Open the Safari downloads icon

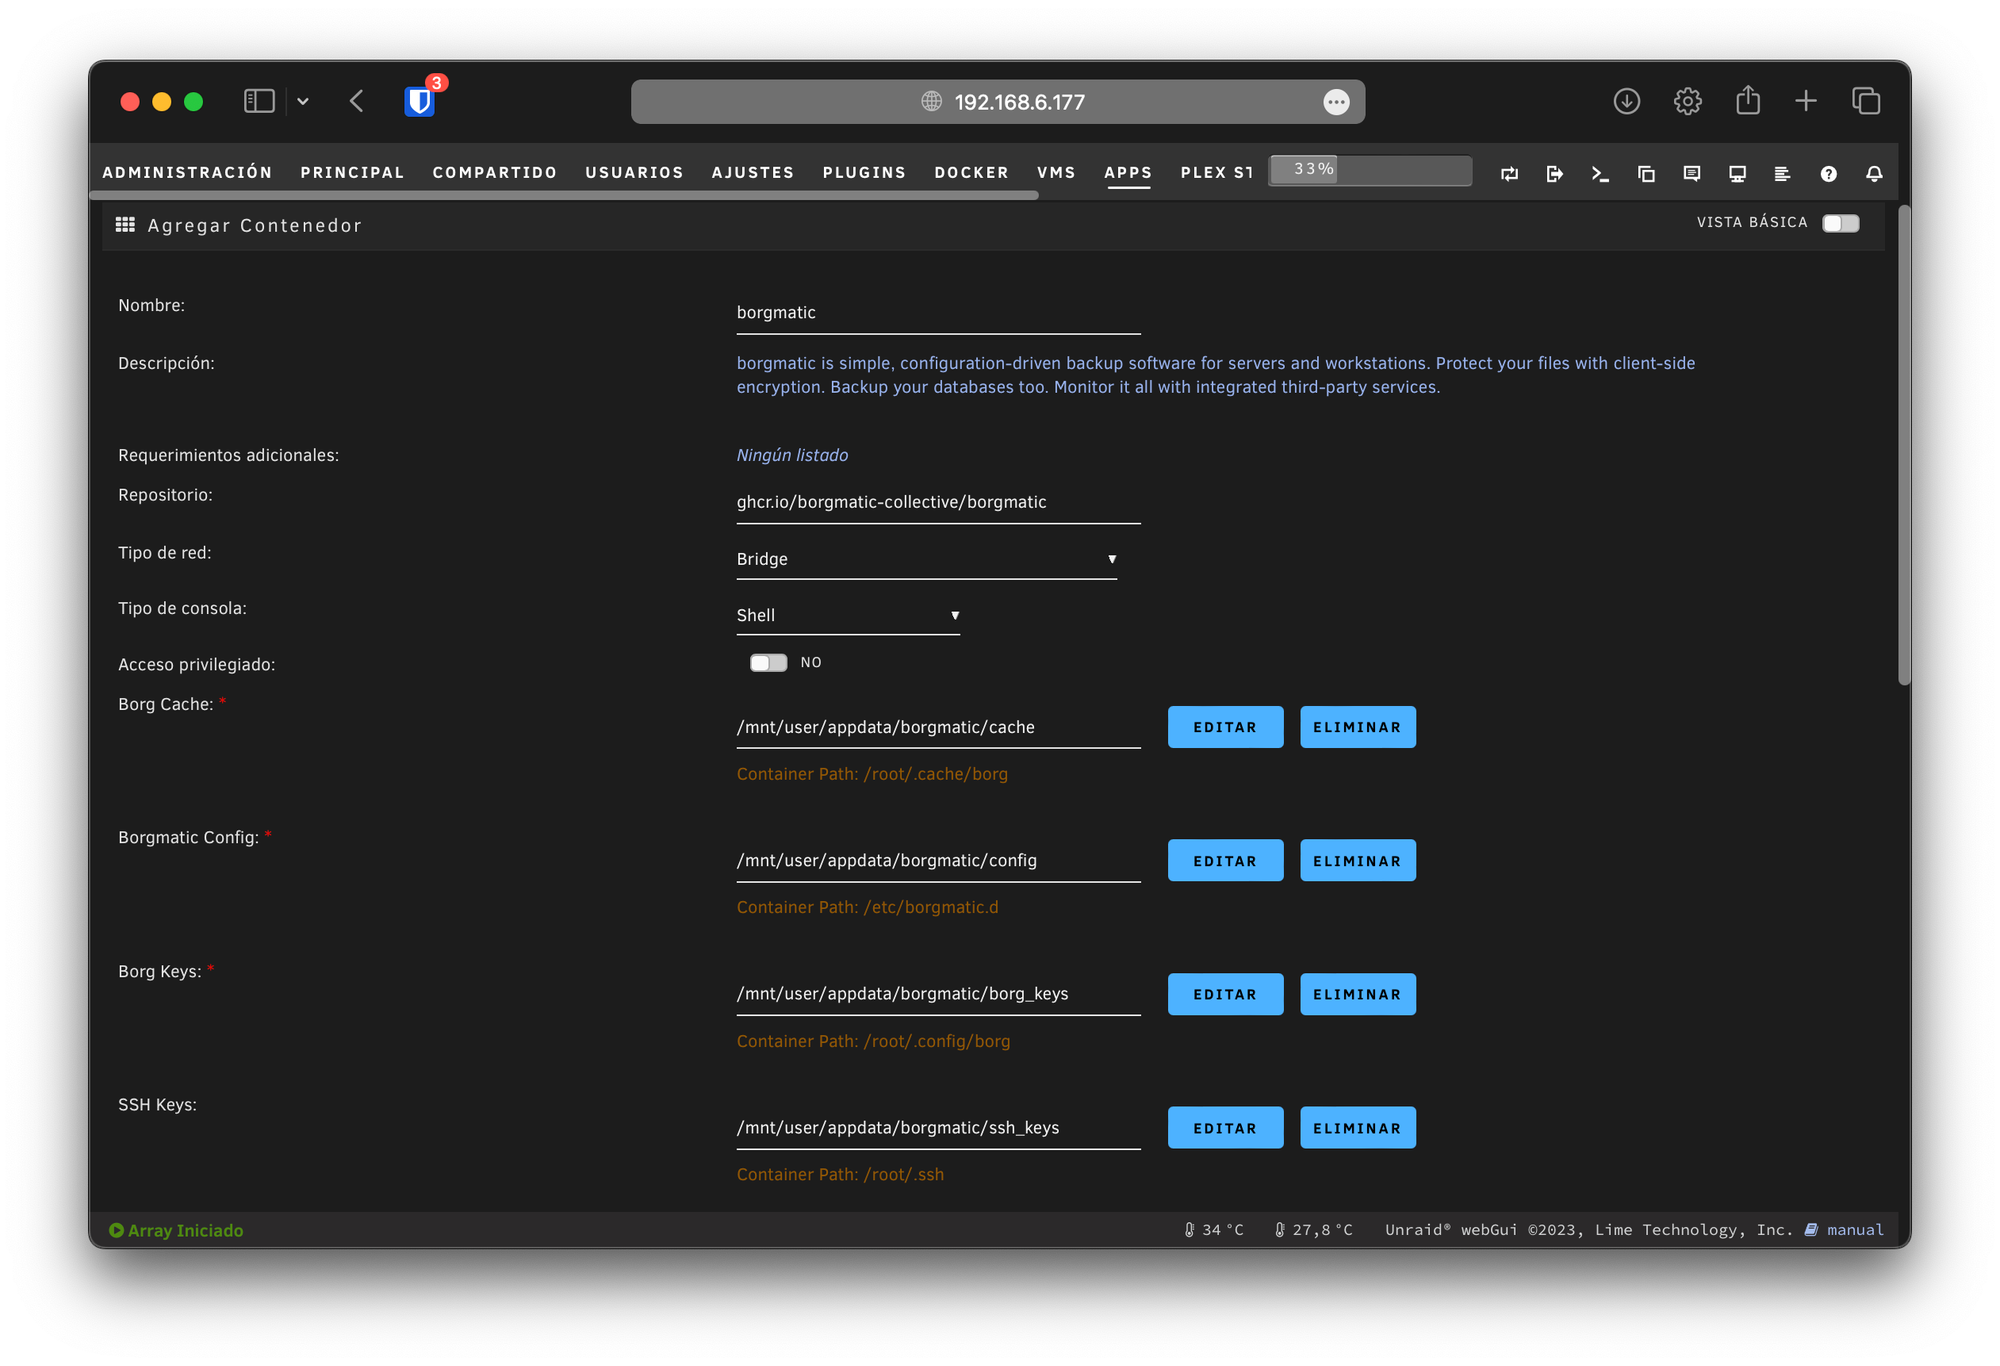(x=1627, y=101)
